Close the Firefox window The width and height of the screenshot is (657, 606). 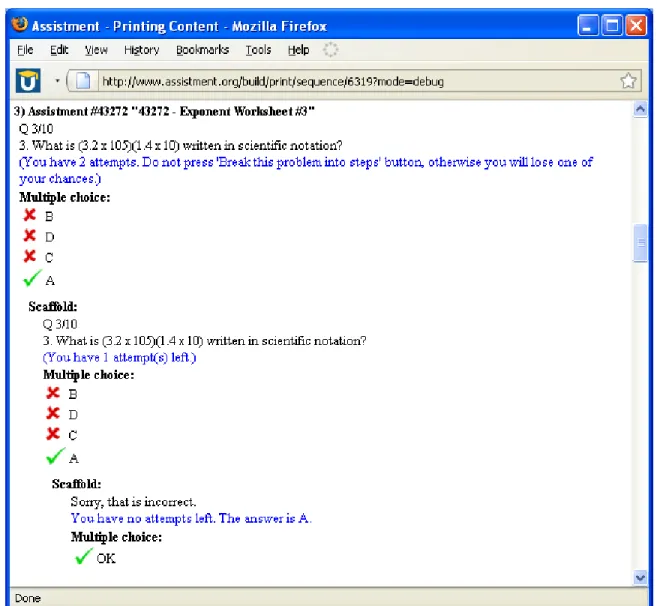(x=636, y=26)
